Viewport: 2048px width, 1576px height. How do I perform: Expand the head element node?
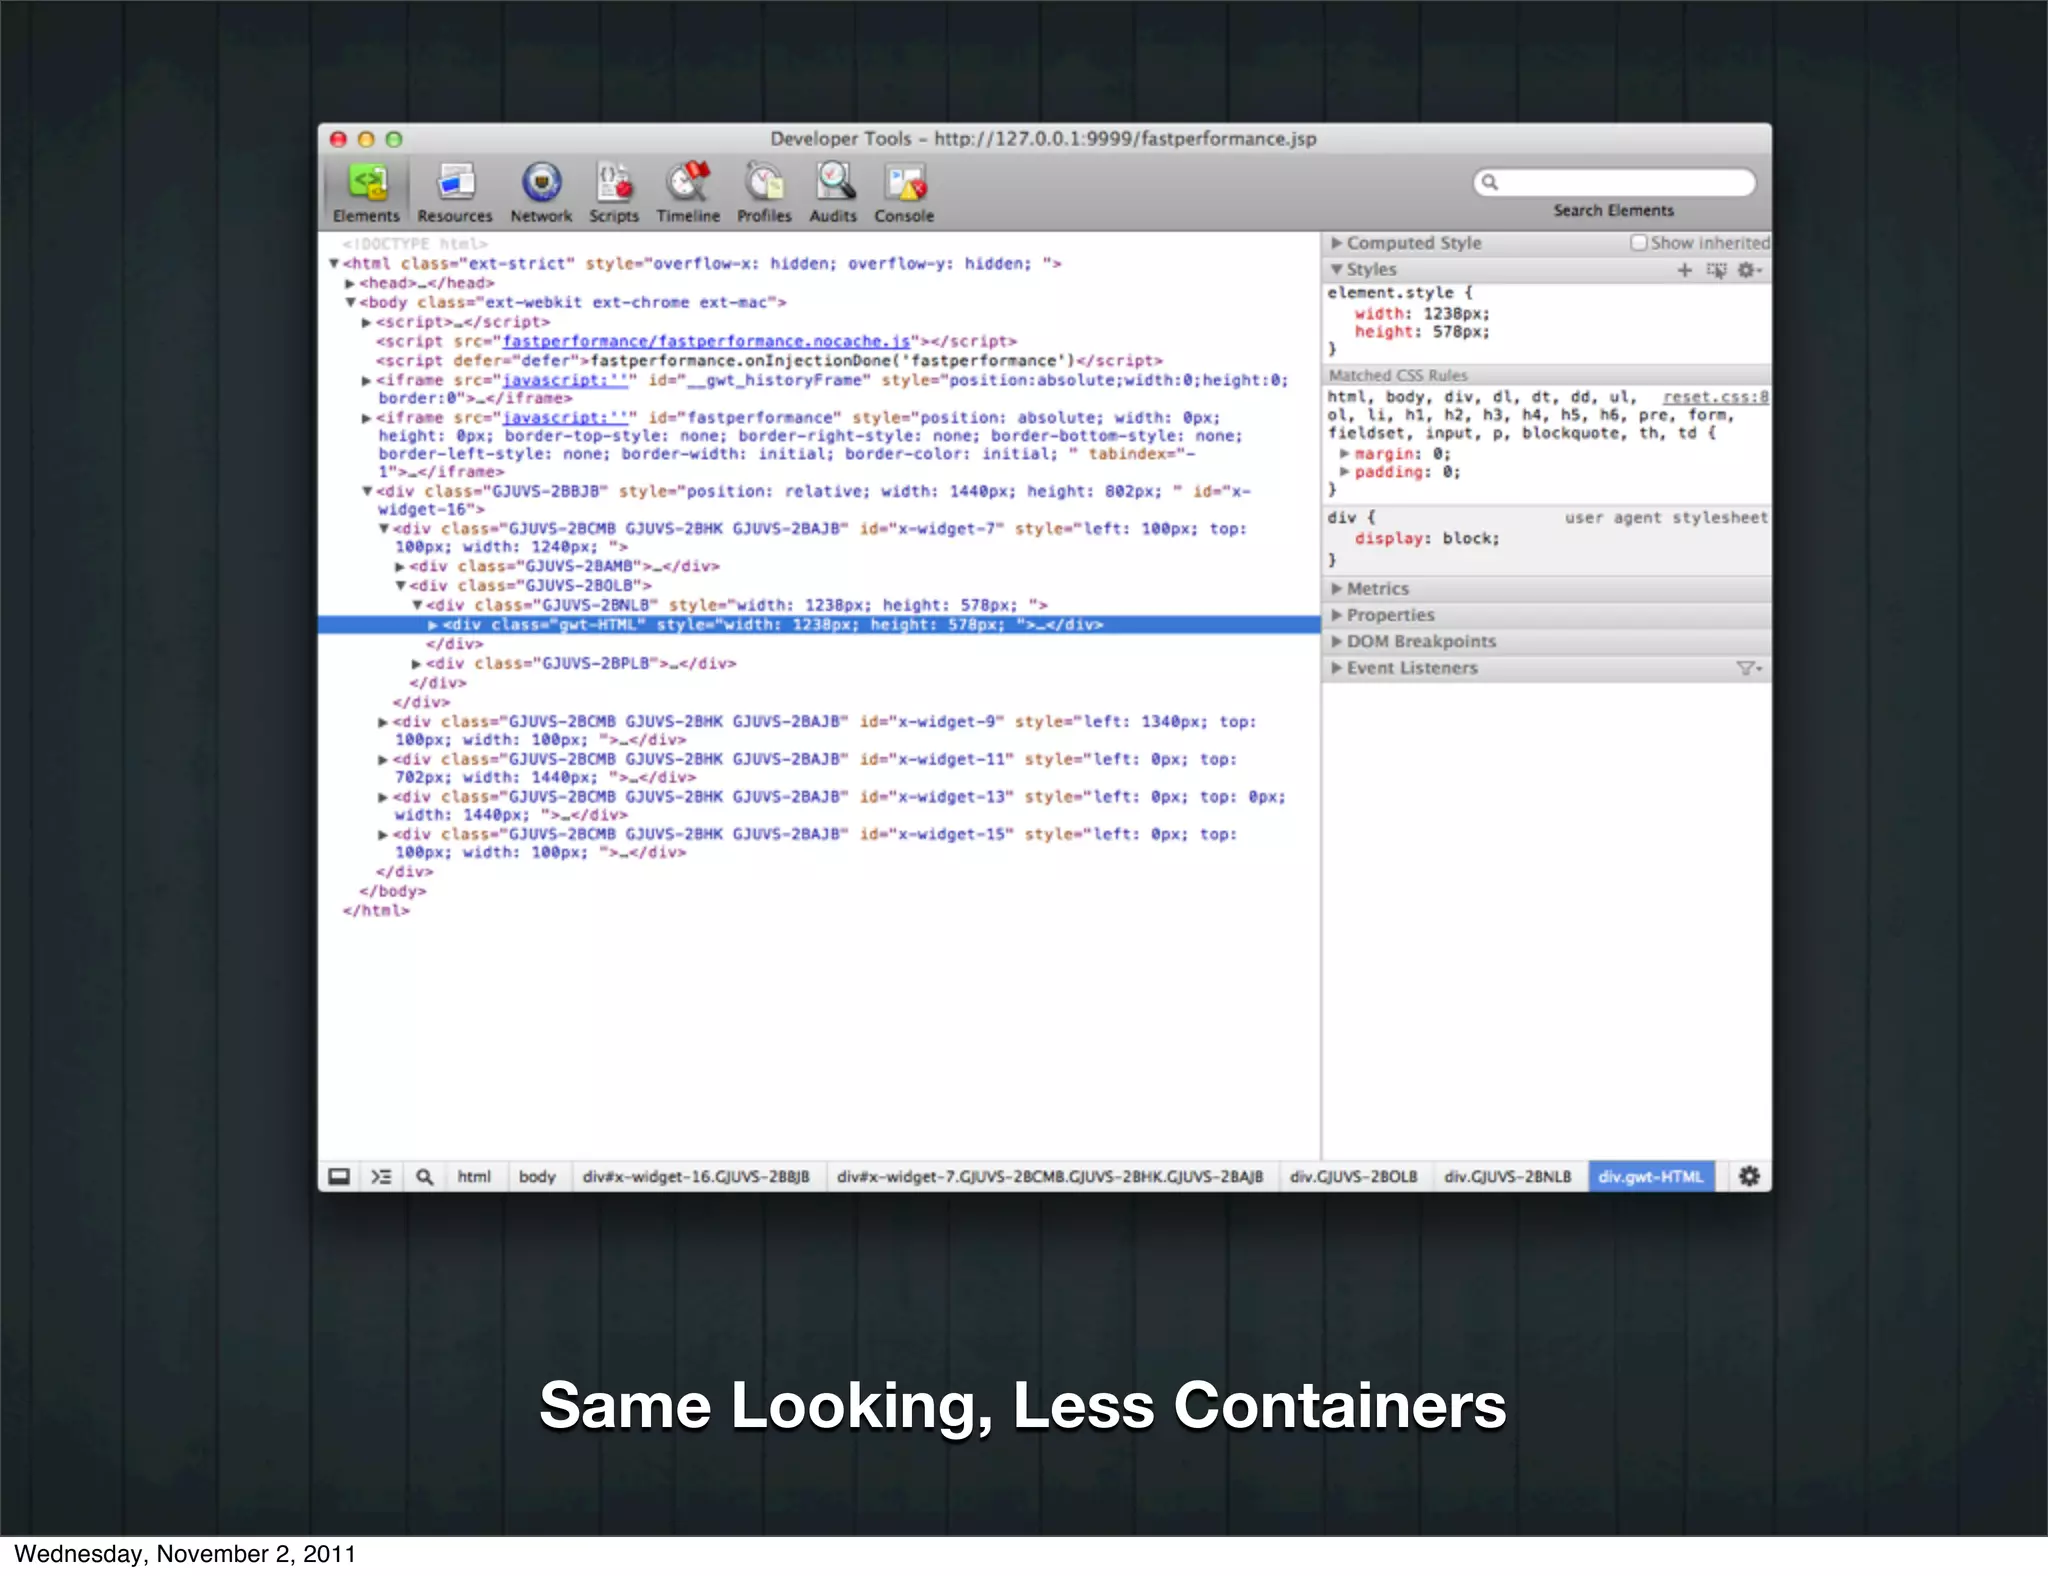coord(350,284)
